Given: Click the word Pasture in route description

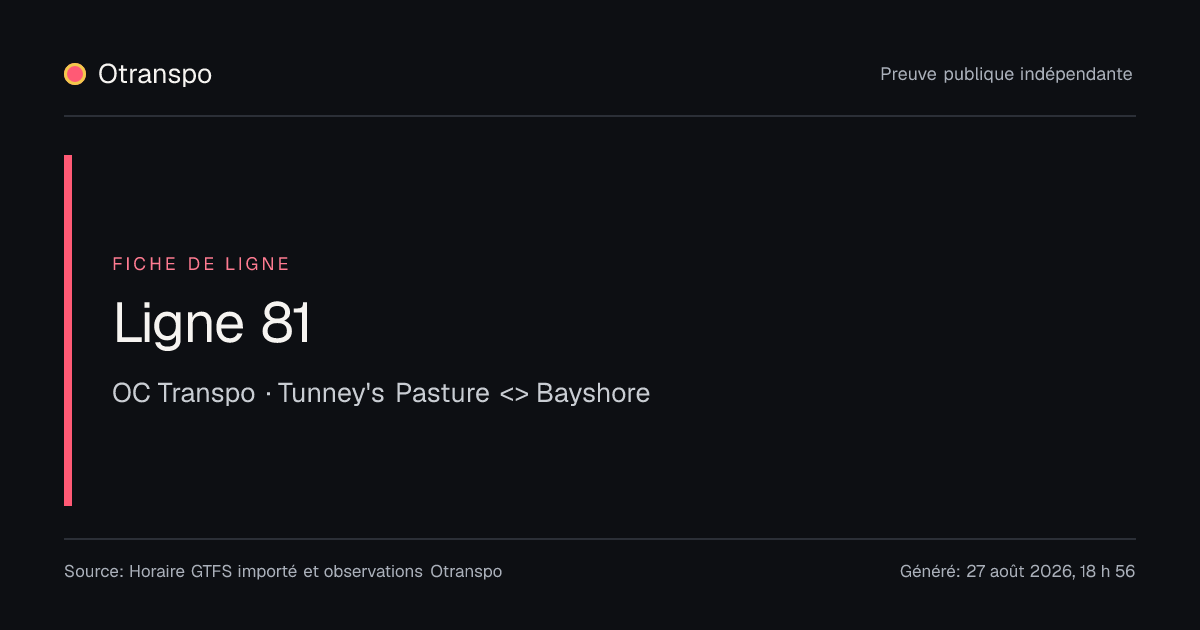Looking at the screenshot, I should (442, 393).
